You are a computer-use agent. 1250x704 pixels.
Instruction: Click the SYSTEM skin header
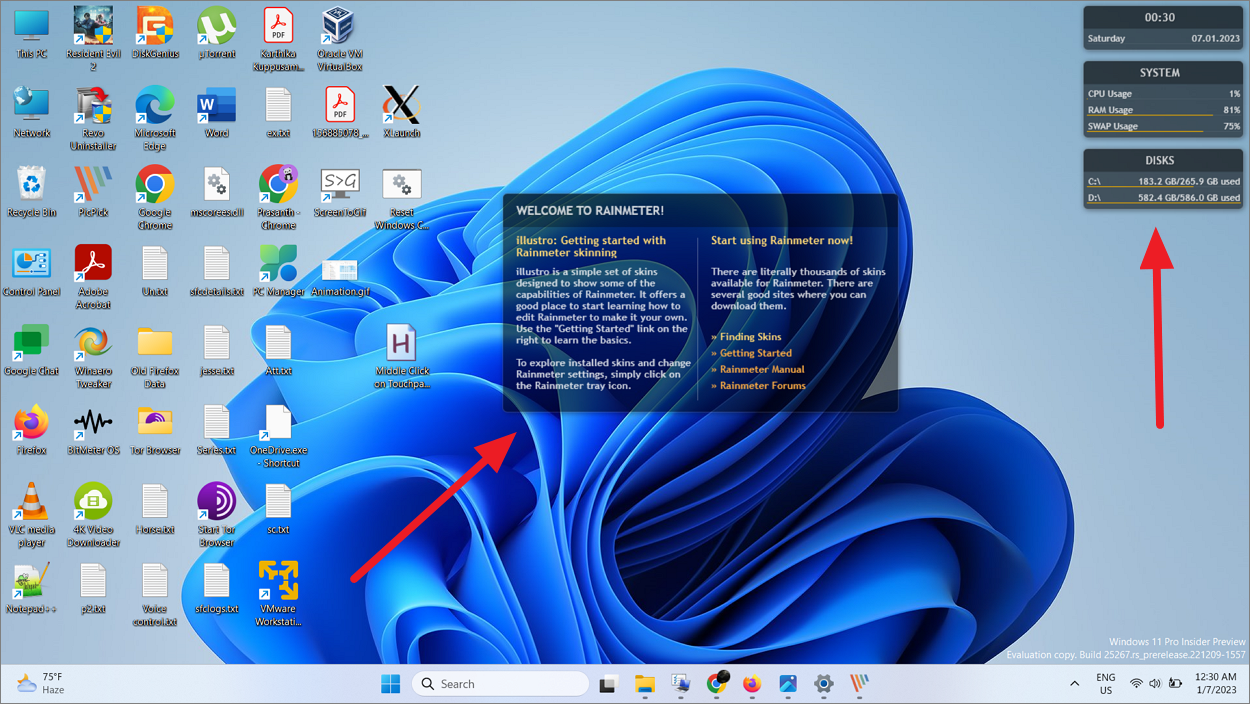[x=1160, y=73]
